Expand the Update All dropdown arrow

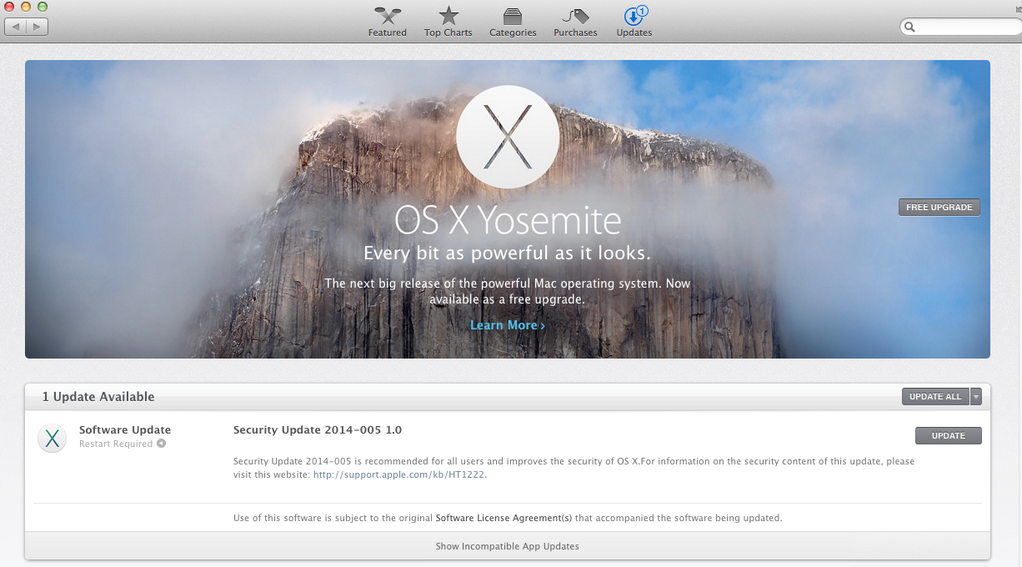click(976, 396)
